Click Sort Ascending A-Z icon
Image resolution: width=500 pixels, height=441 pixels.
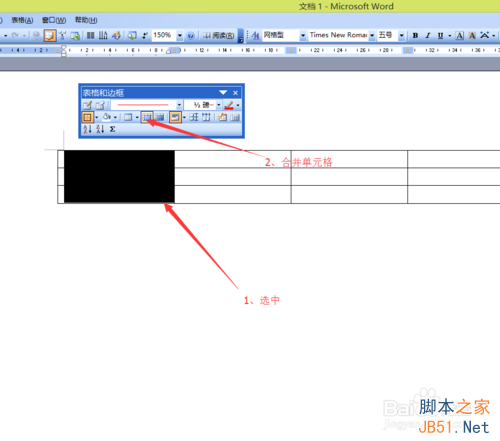click(87, 129)
